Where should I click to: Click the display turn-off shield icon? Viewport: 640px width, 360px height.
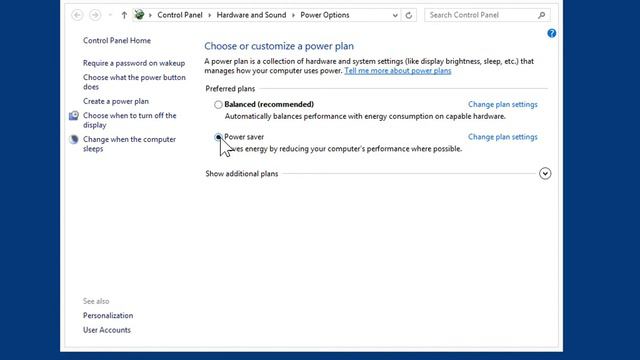[74, 116]
